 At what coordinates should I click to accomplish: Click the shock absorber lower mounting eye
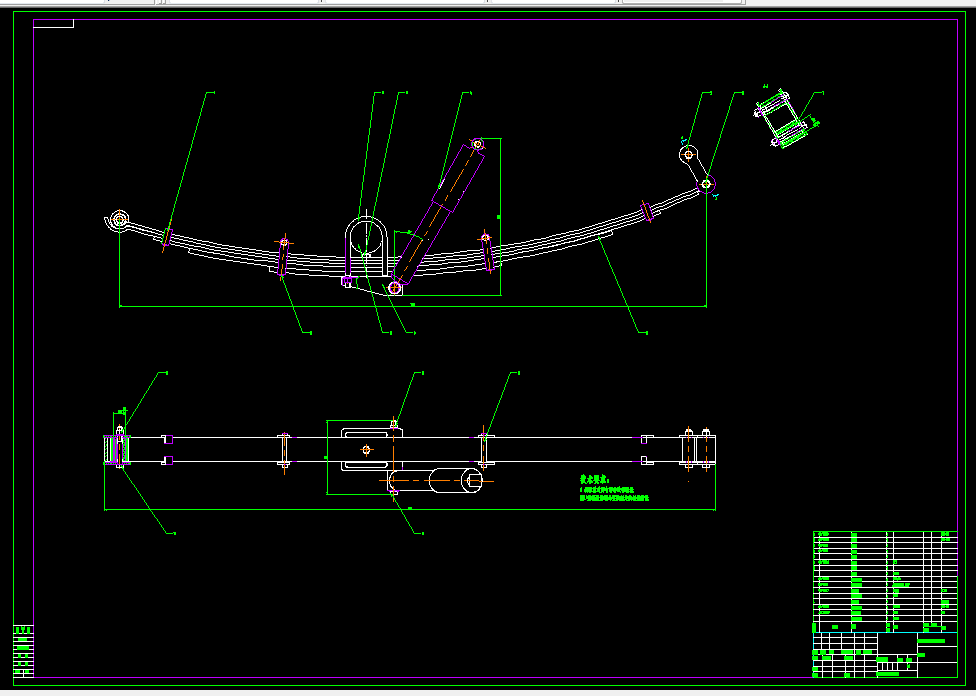(395, 287)
